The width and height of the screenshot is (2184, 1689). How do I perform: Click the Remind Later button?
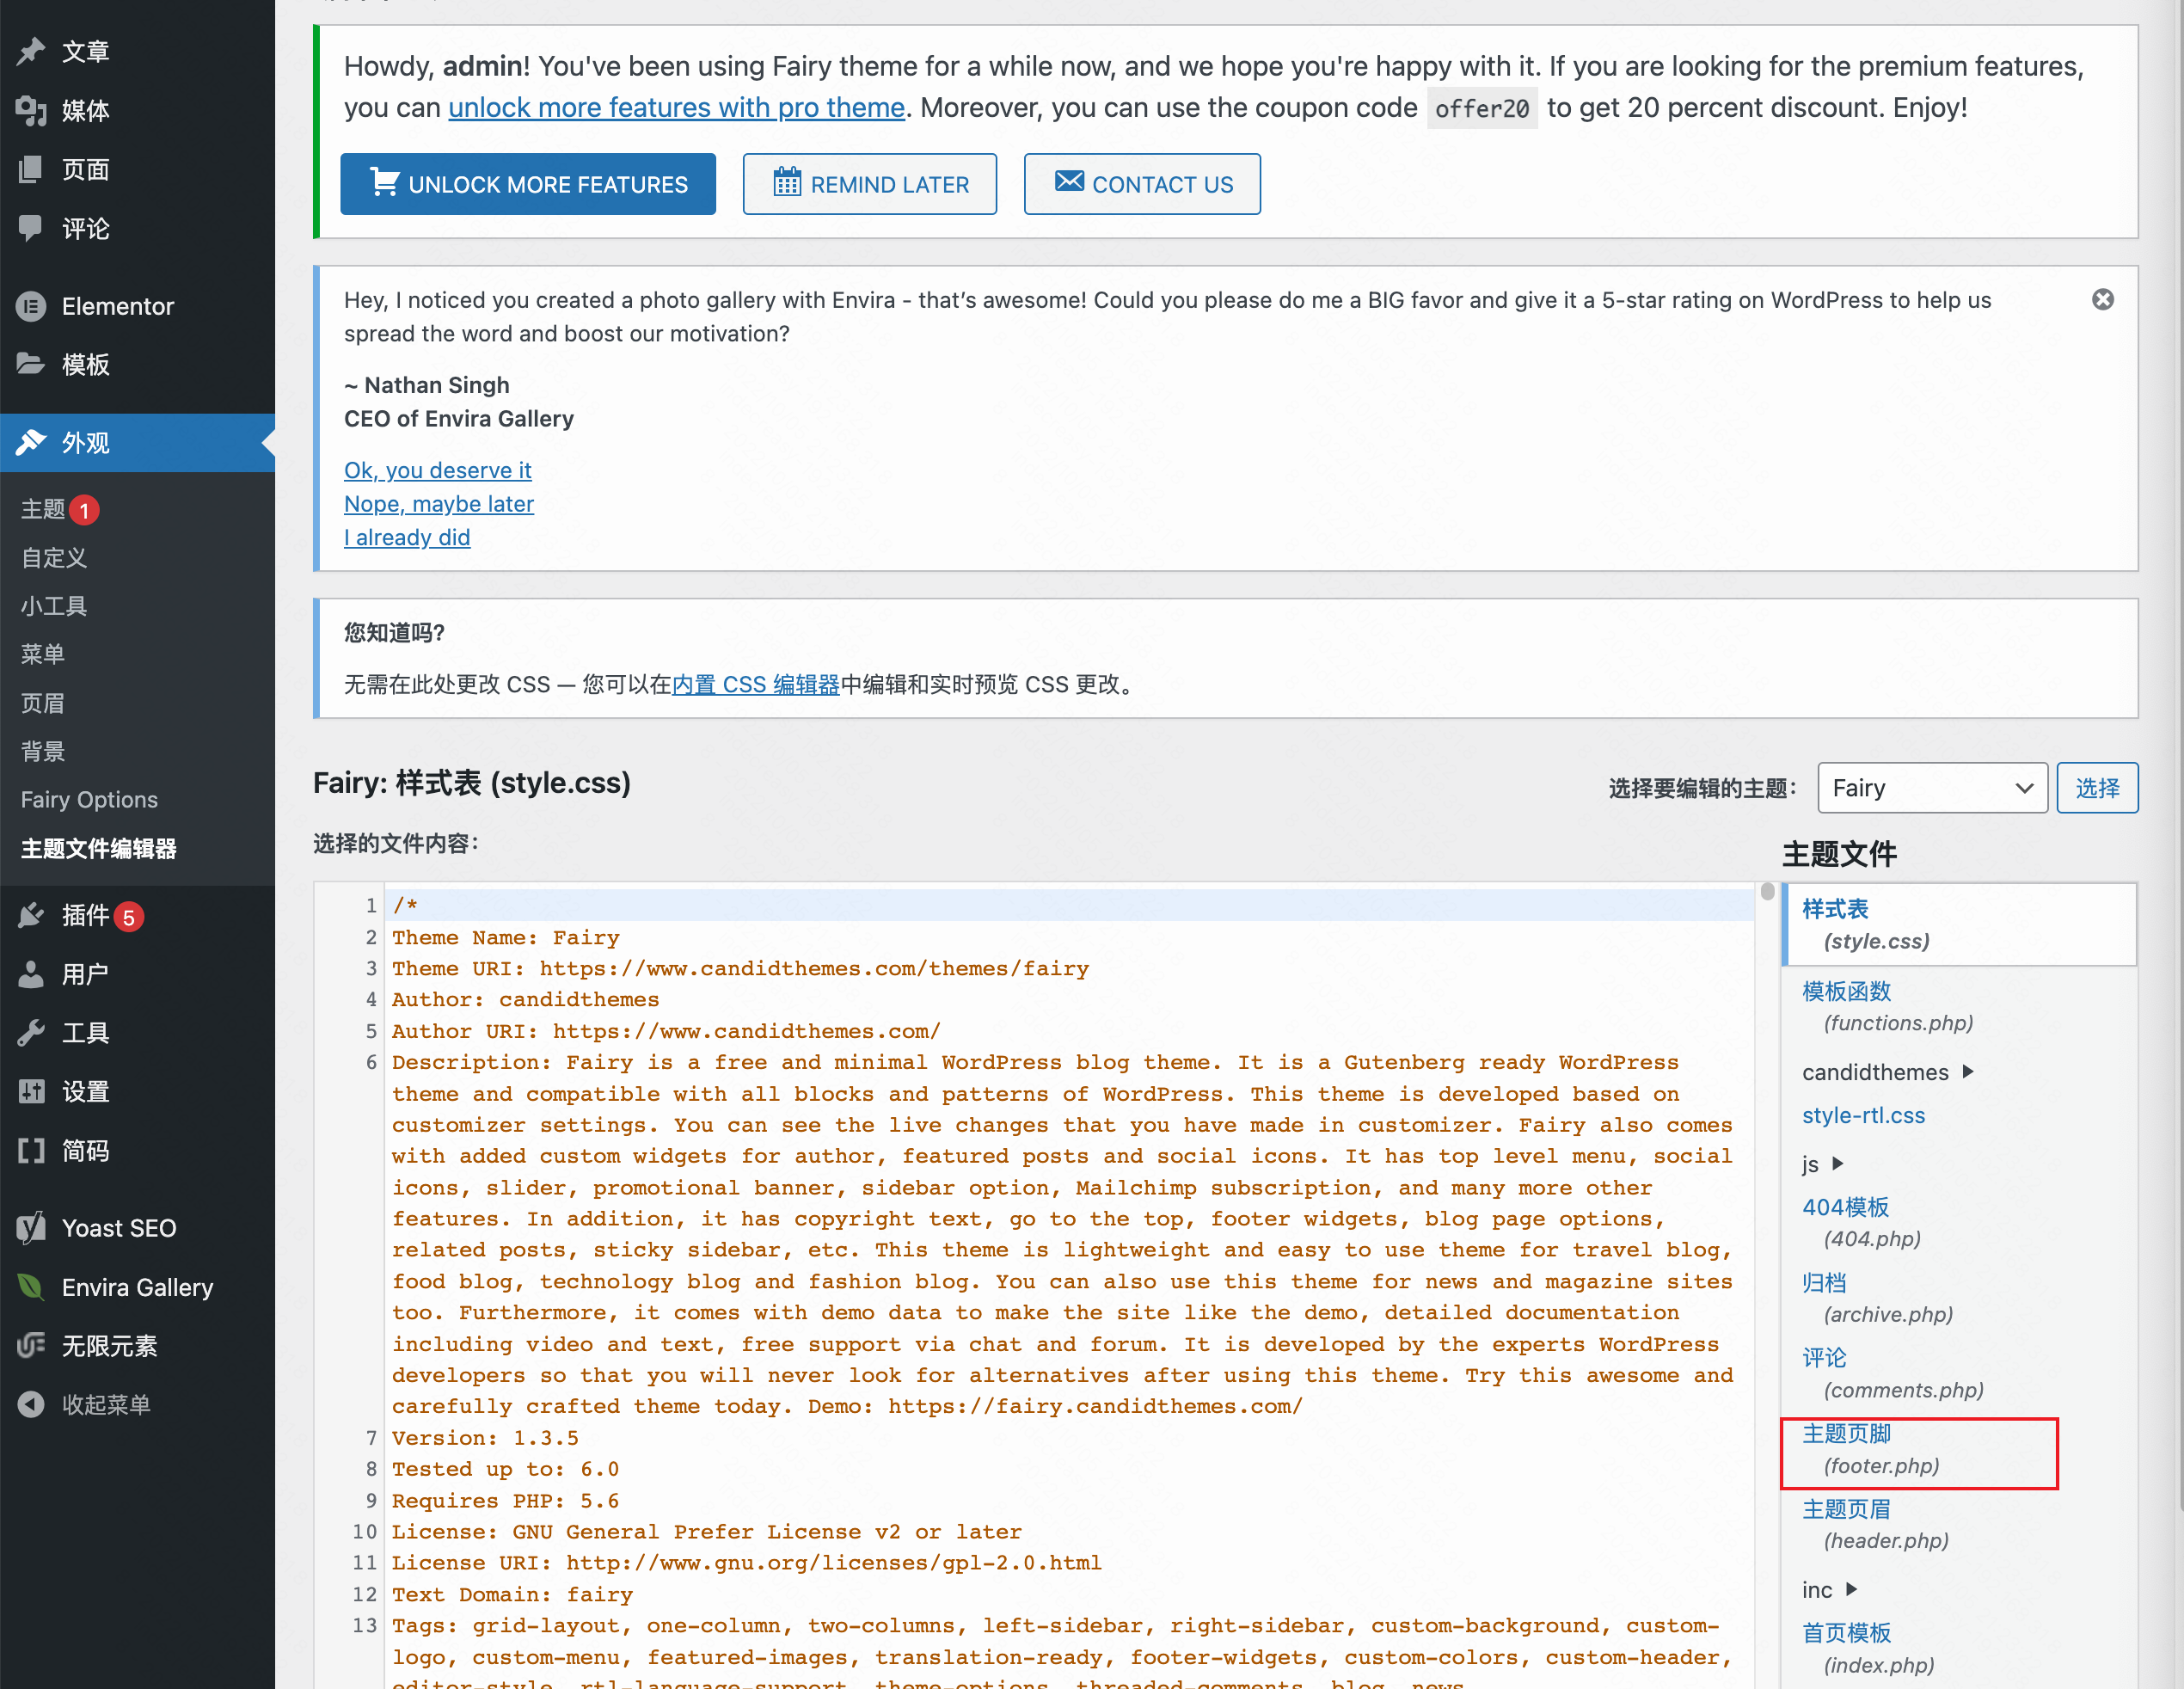click(869, 184)
